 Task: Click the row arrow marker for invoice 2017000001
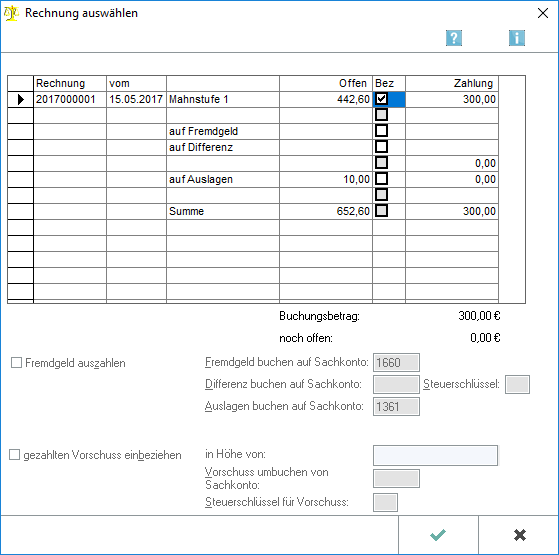[x=21, y=99]
